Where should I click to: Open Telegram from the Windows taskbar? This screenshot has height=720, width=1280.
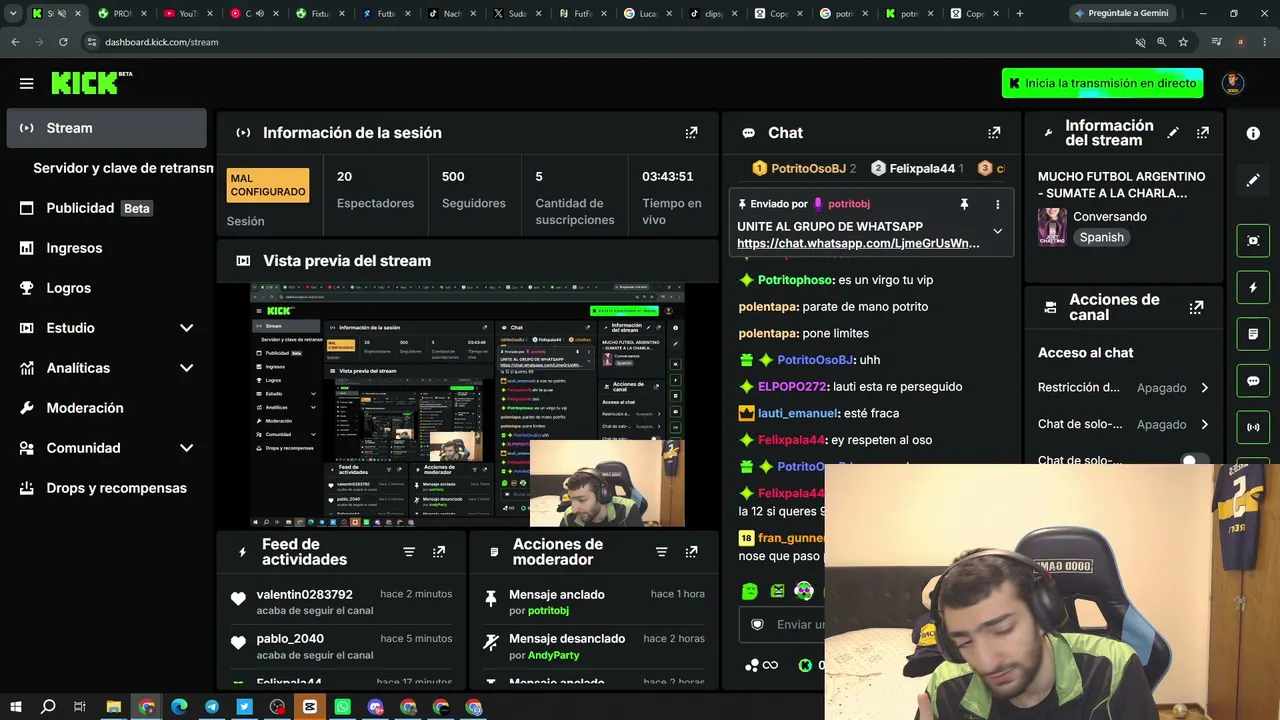coord(212,707)
